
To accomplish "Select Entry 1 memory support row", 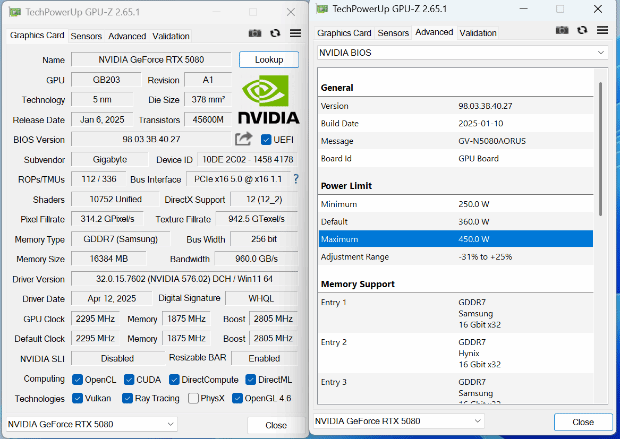I will [456, 313].
